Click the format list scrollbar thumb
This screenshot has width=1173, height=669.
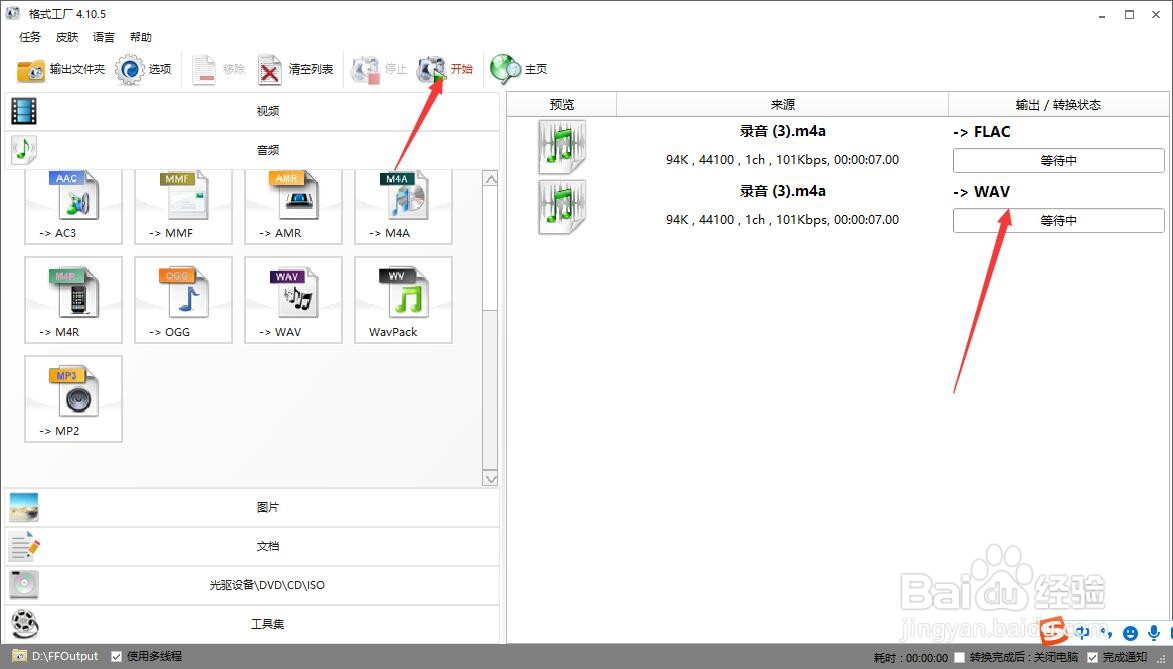click(491, 248)
